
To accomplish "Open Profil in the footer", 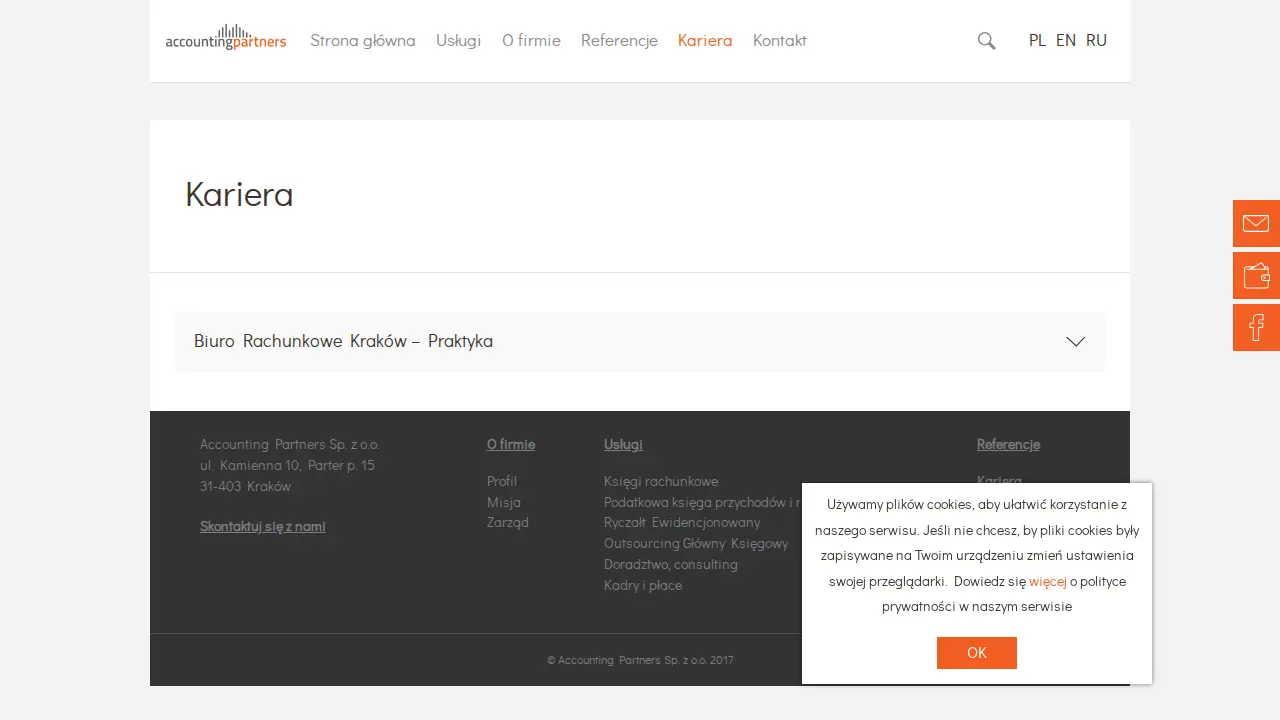I will 502,481.
